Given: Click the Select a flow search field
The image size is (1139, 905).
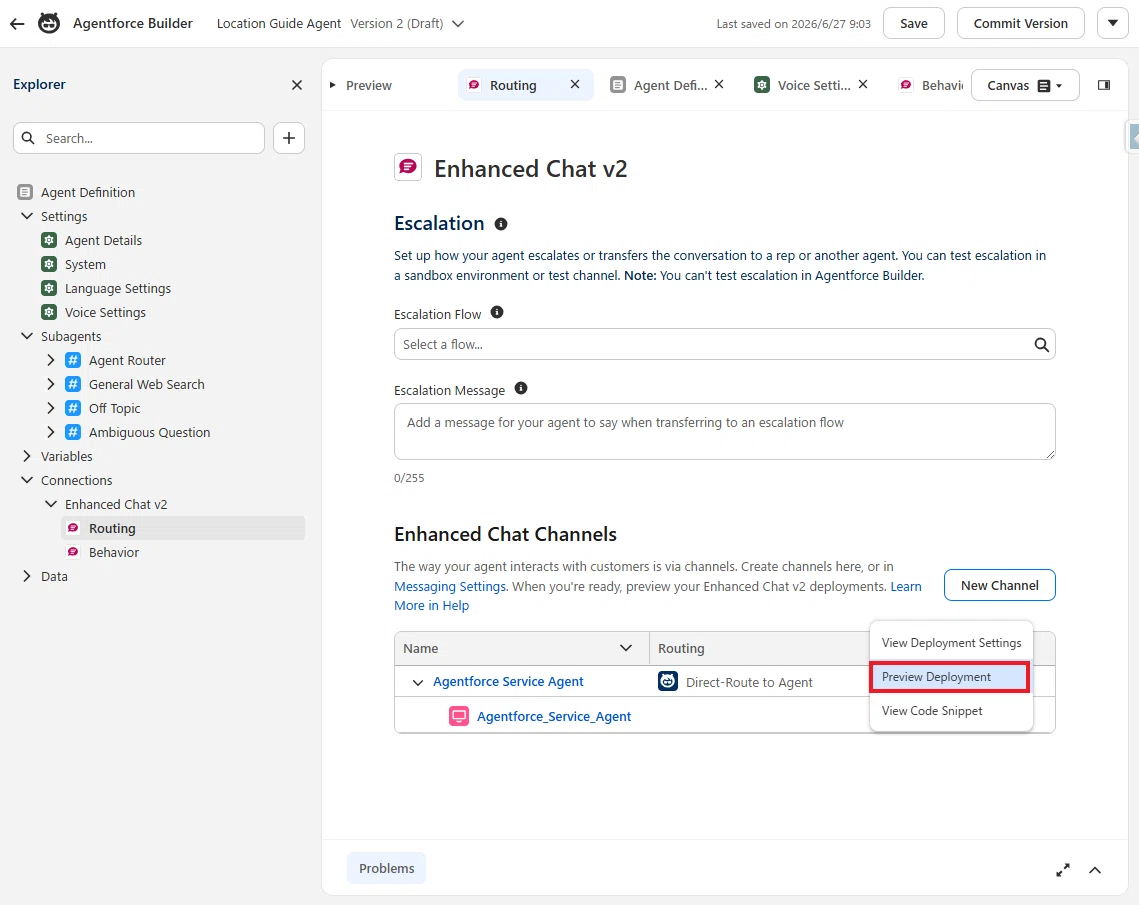Looking at the screenshot, I should (724, 344).
